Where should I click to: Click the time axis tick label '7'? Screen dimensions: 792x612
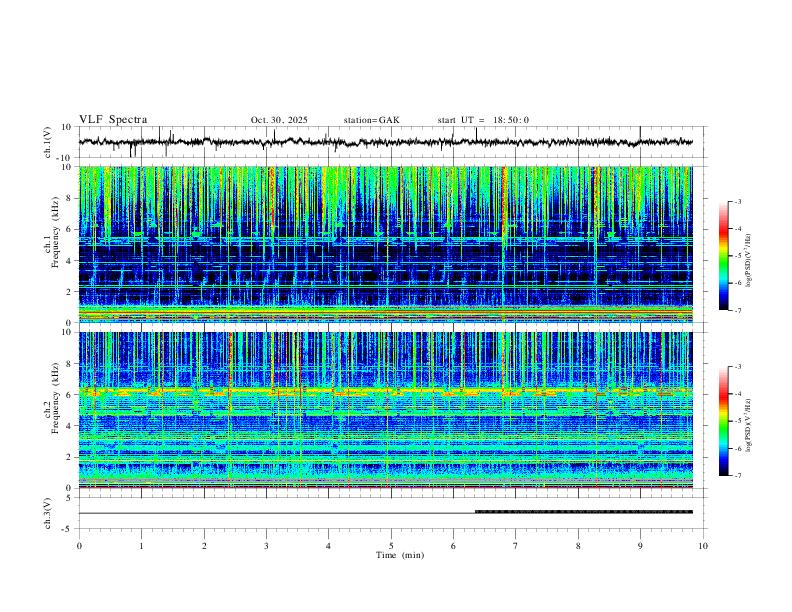coord(516,546)
